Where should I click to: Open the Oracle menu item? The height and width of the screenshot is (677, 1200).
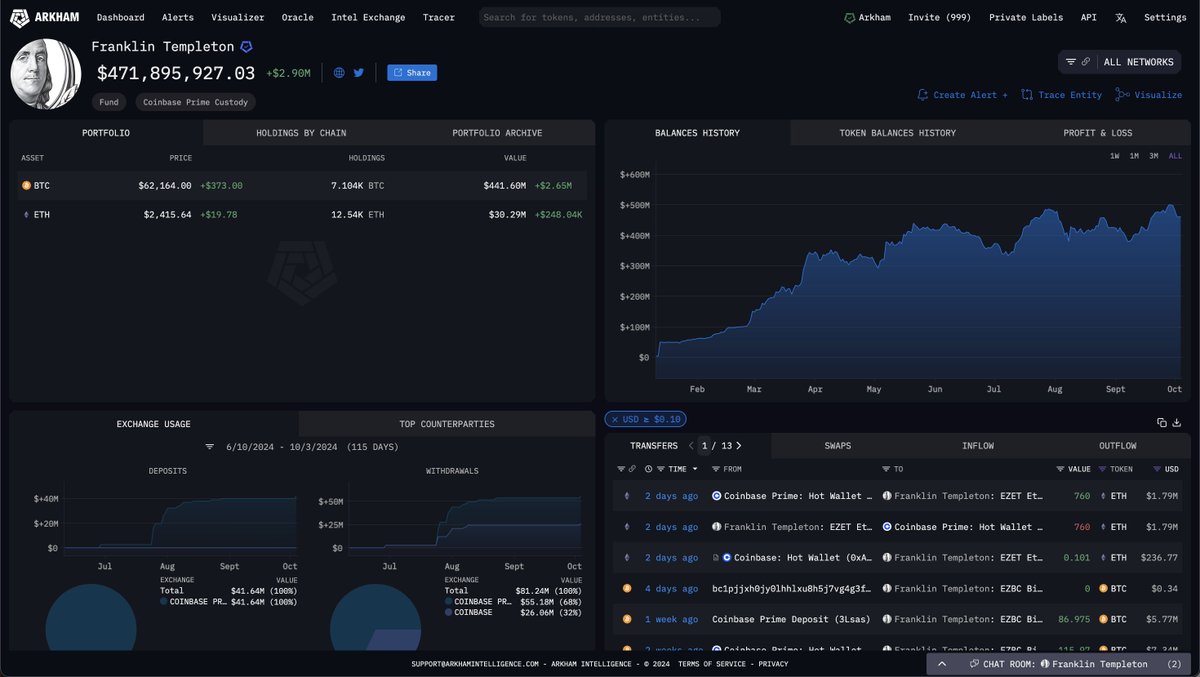297,17
